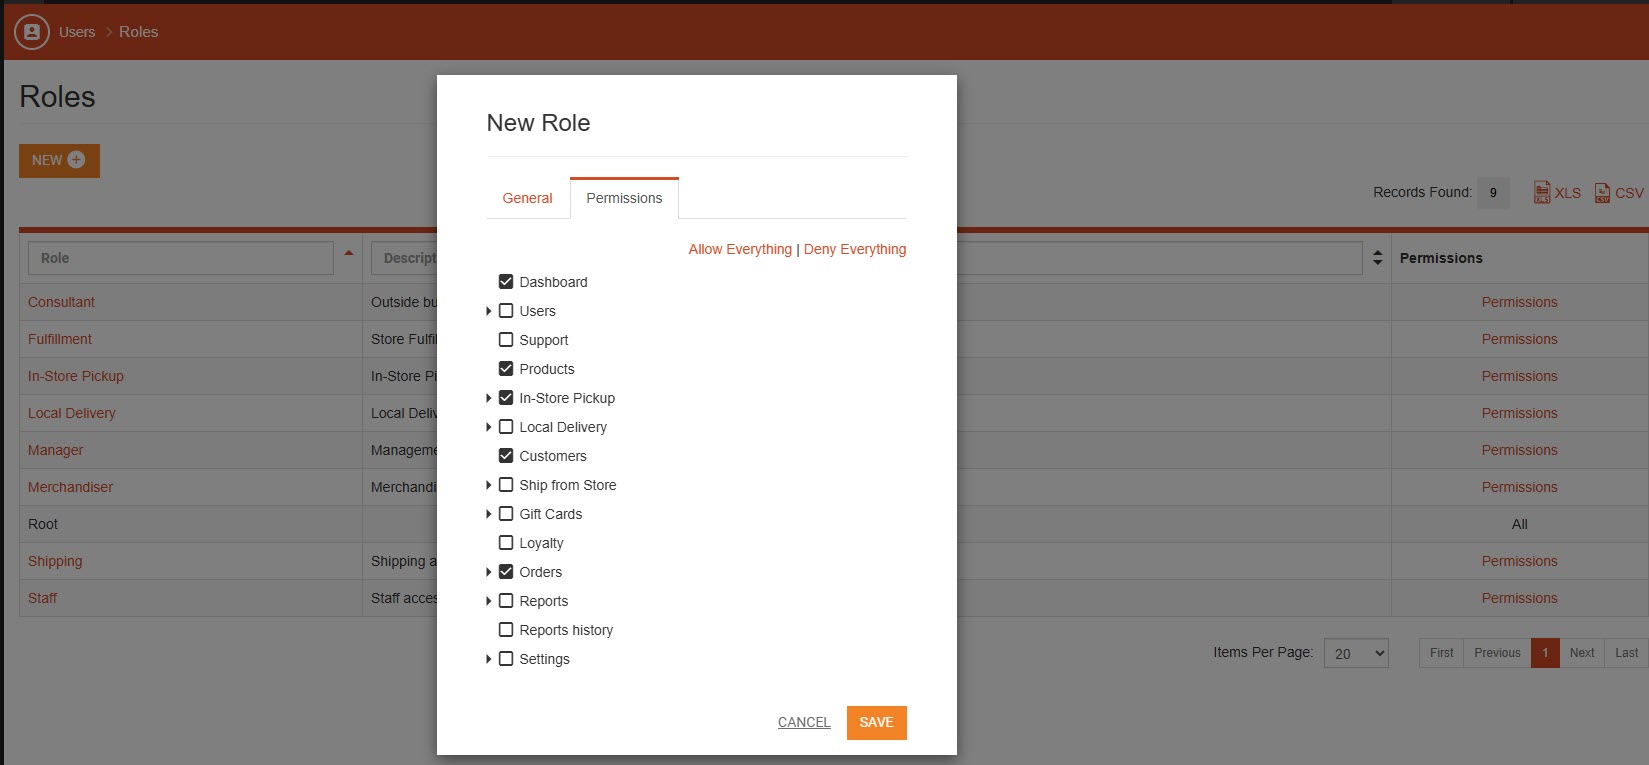Expand the Users permission tree
The height and width of the screenshot is (765, 1649).
click(x=489, y=311)
